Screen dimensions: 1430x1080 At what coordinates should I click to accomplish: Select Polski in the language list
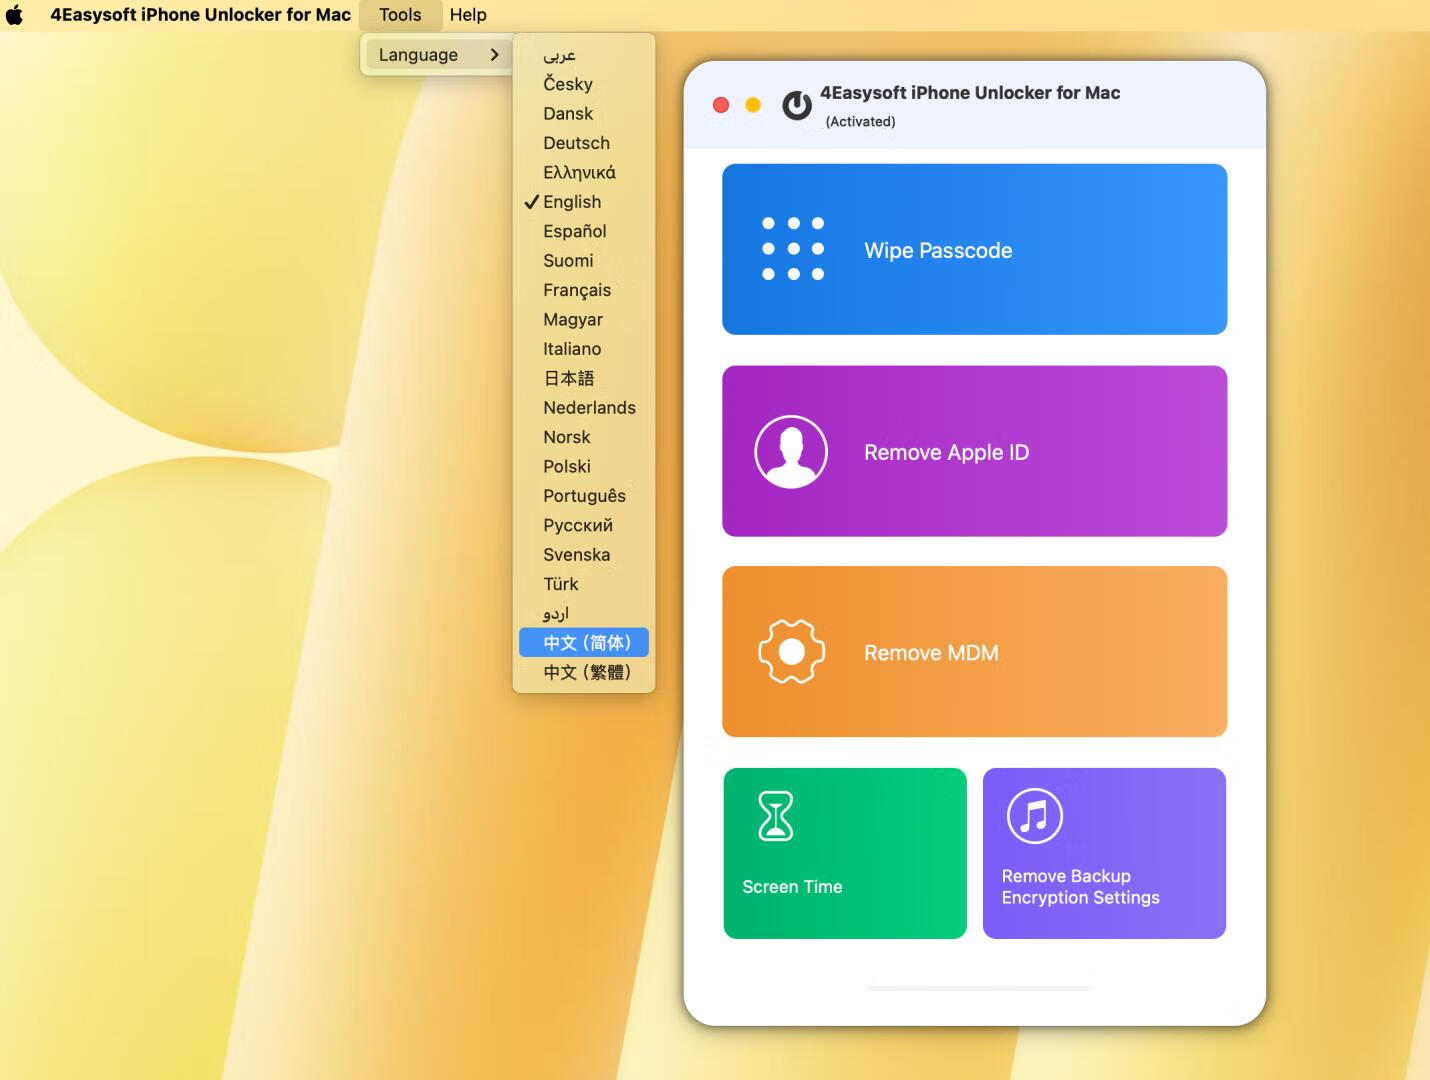pos(584,467)
